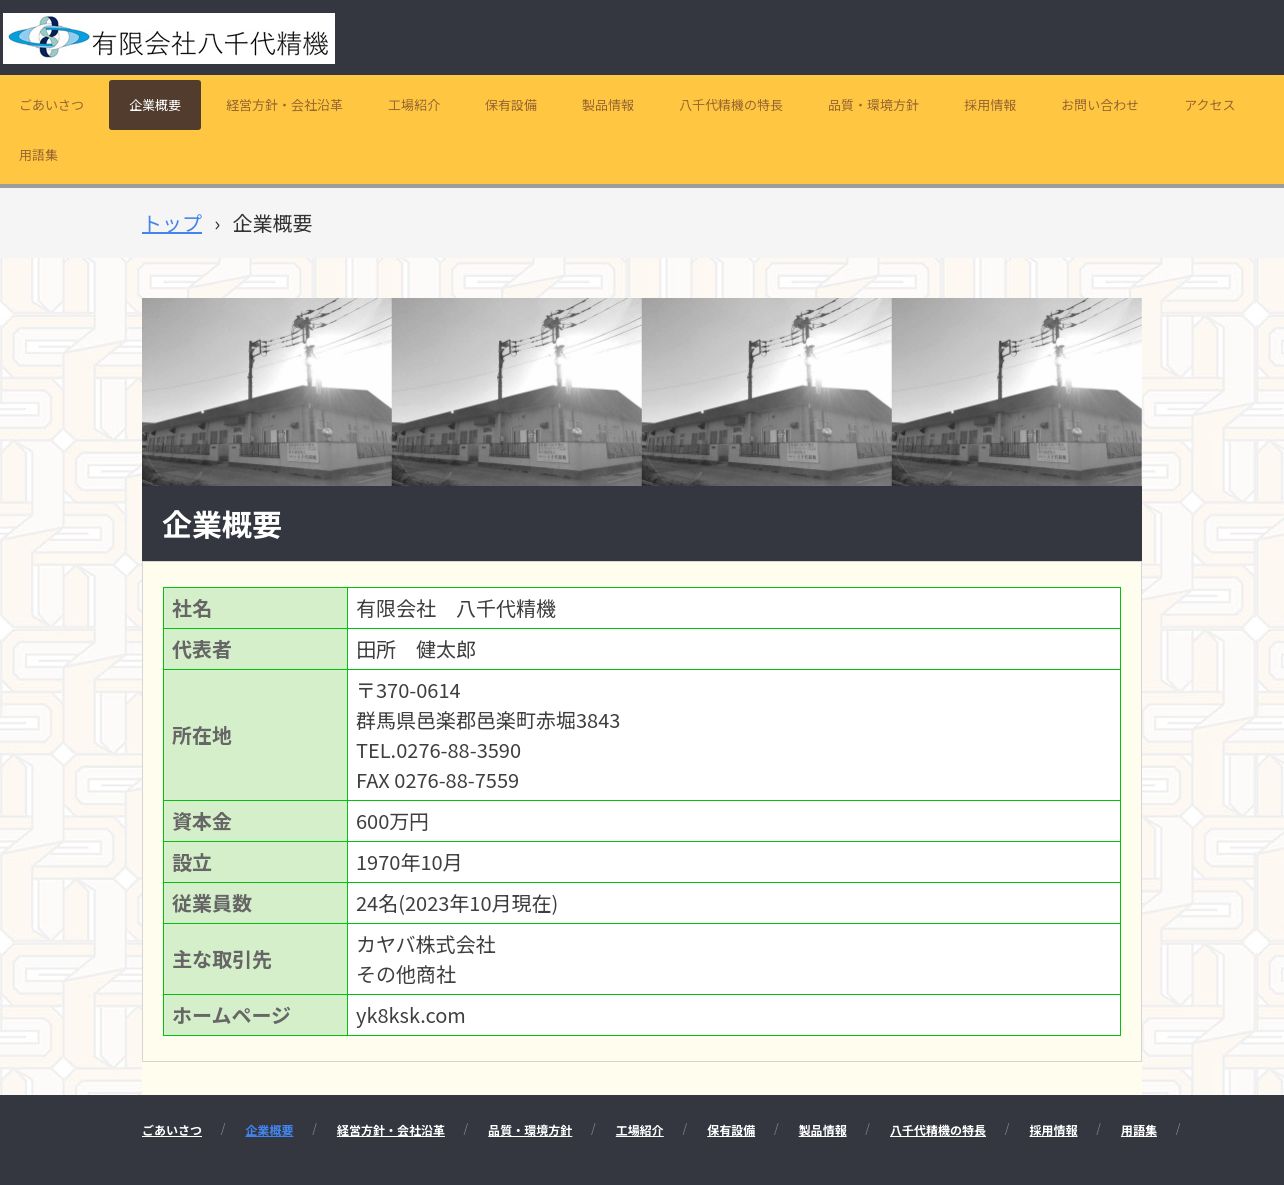The image size is (1284, 1185).
Task: Open the footer ごあいさつ link
Action: 172,1131
